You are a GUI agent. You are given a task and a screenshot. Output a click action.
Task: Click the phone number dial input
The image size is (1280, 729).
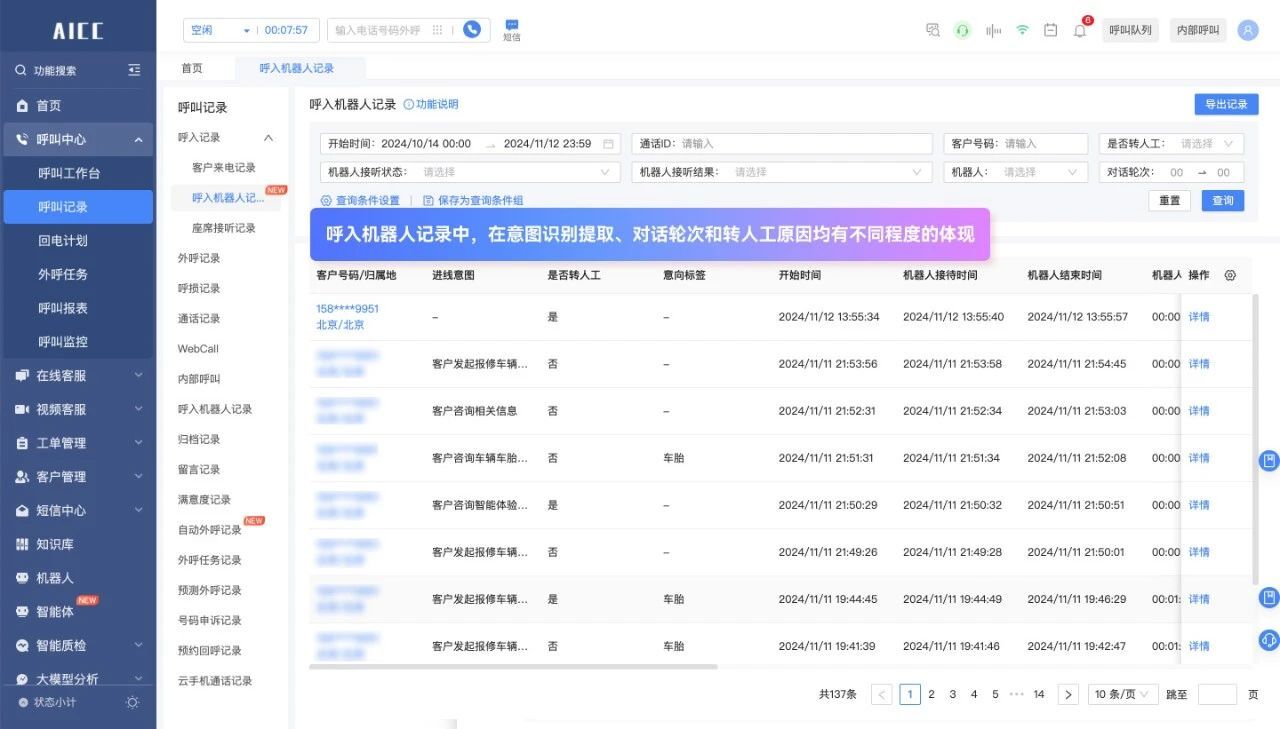point(380,30)
